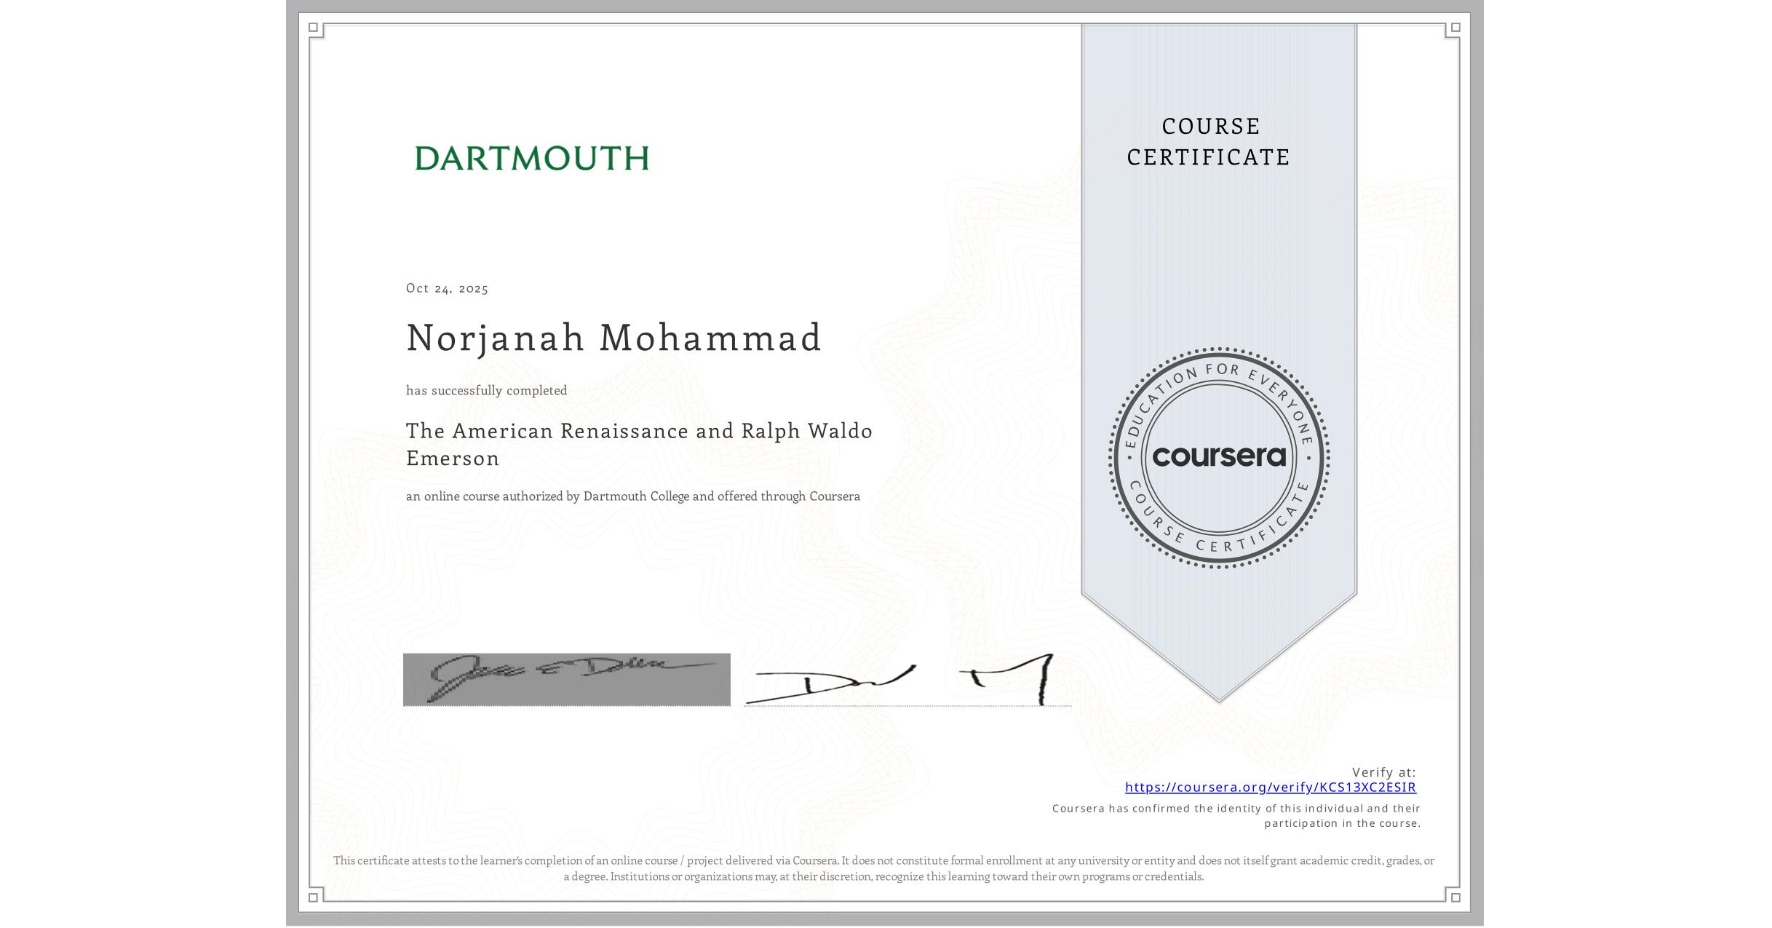Click the grey-boxed first signature
Image resolution: width=1772 pixels, height=928 pixels.
coord(567,680)
